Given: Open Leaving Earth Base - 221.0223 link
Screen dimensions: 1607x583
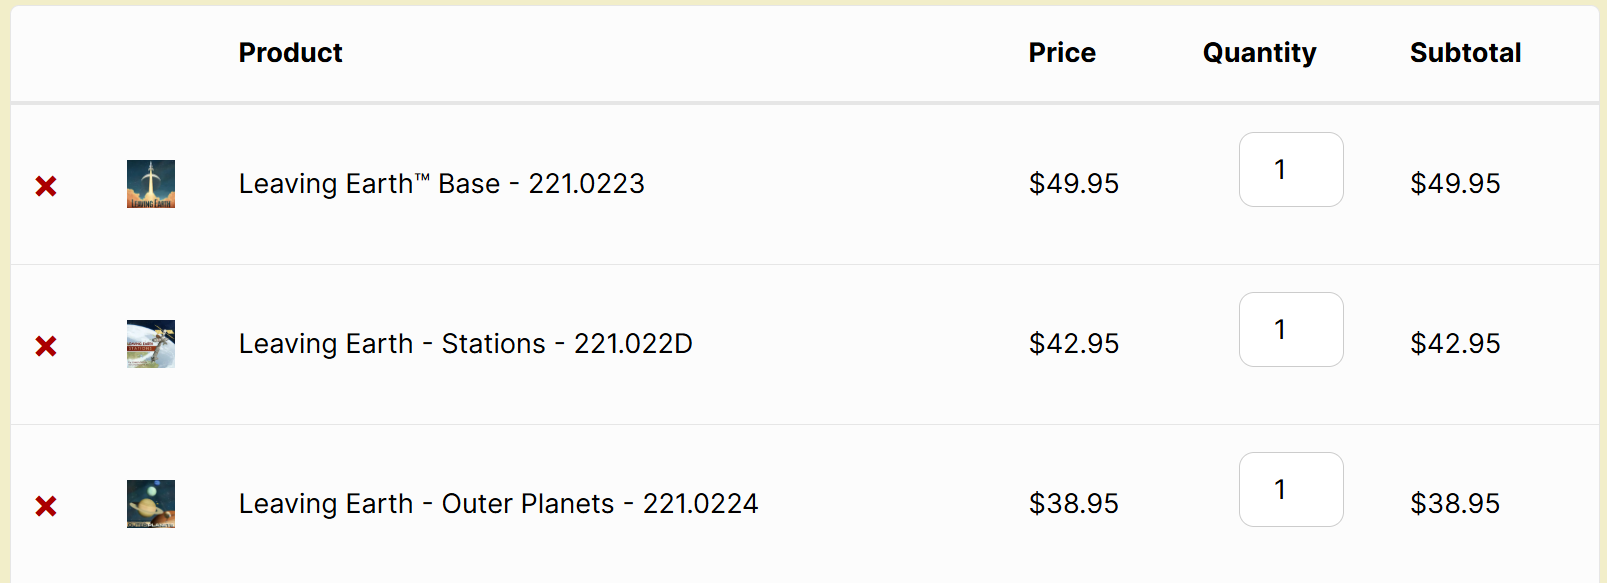Looking at the screenshot, I should coord(441,184).
